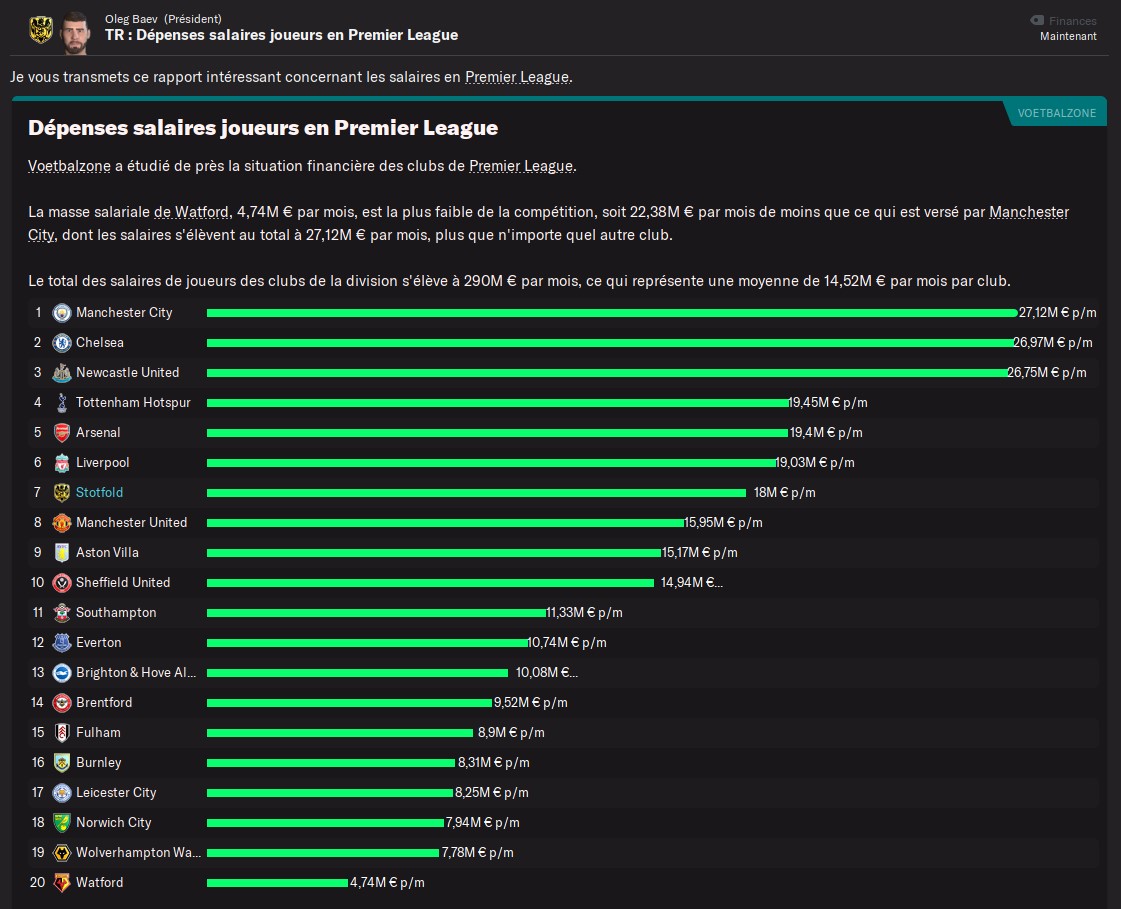Open Oleg Baev's portrait photo
The width and height of the screenshot is (1121, 909).
75,32
